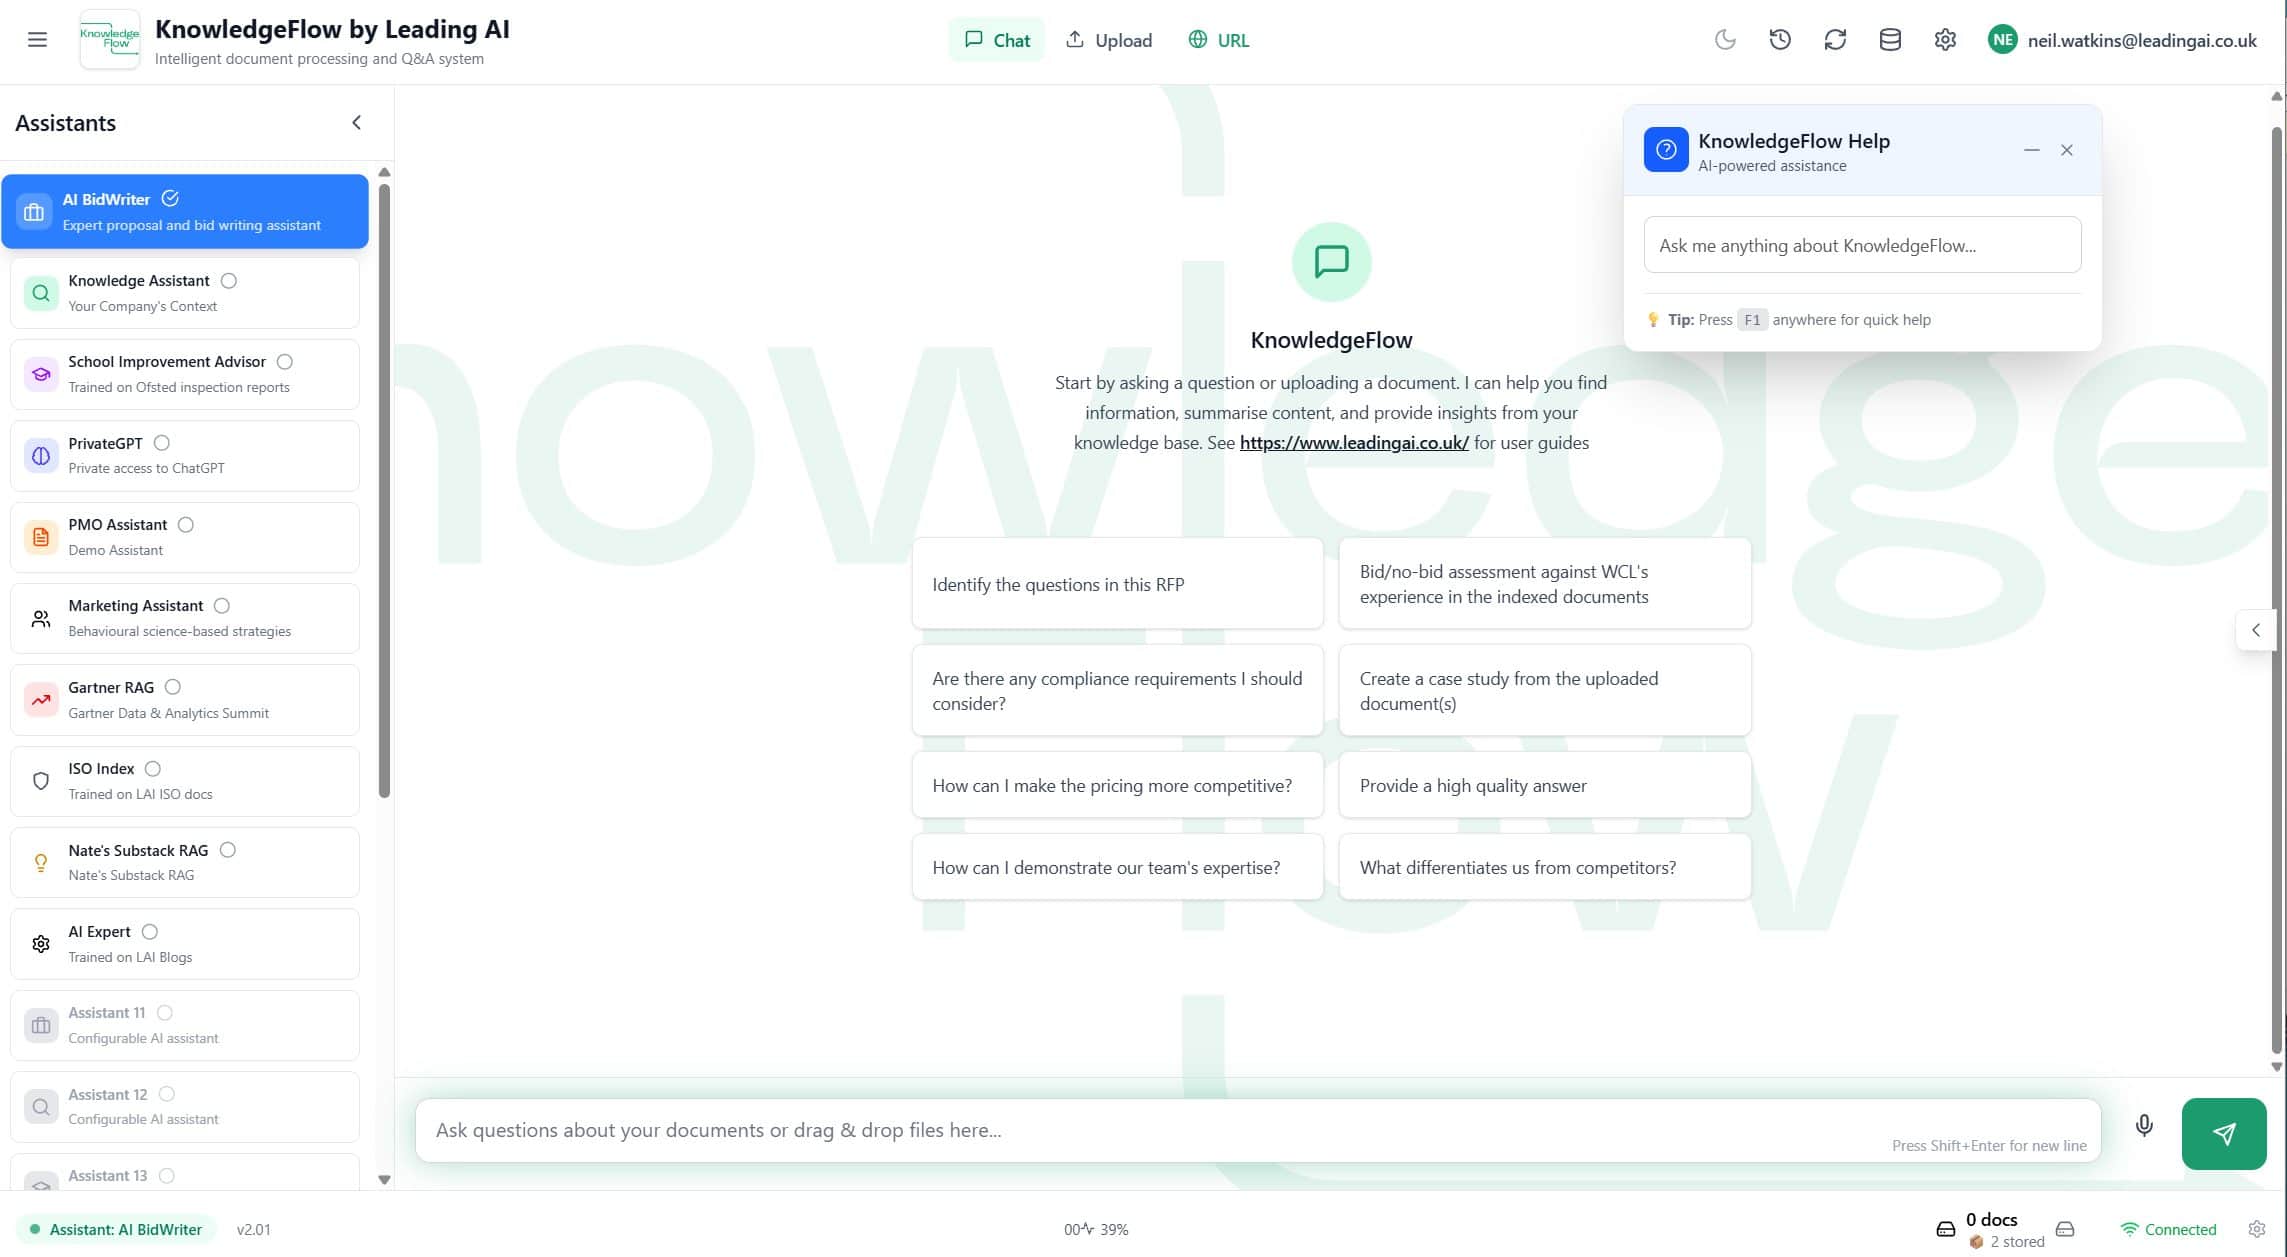Minimize the KnowledgeFlow Help panel
2287x1257 pixels.
click(2032, 150)
